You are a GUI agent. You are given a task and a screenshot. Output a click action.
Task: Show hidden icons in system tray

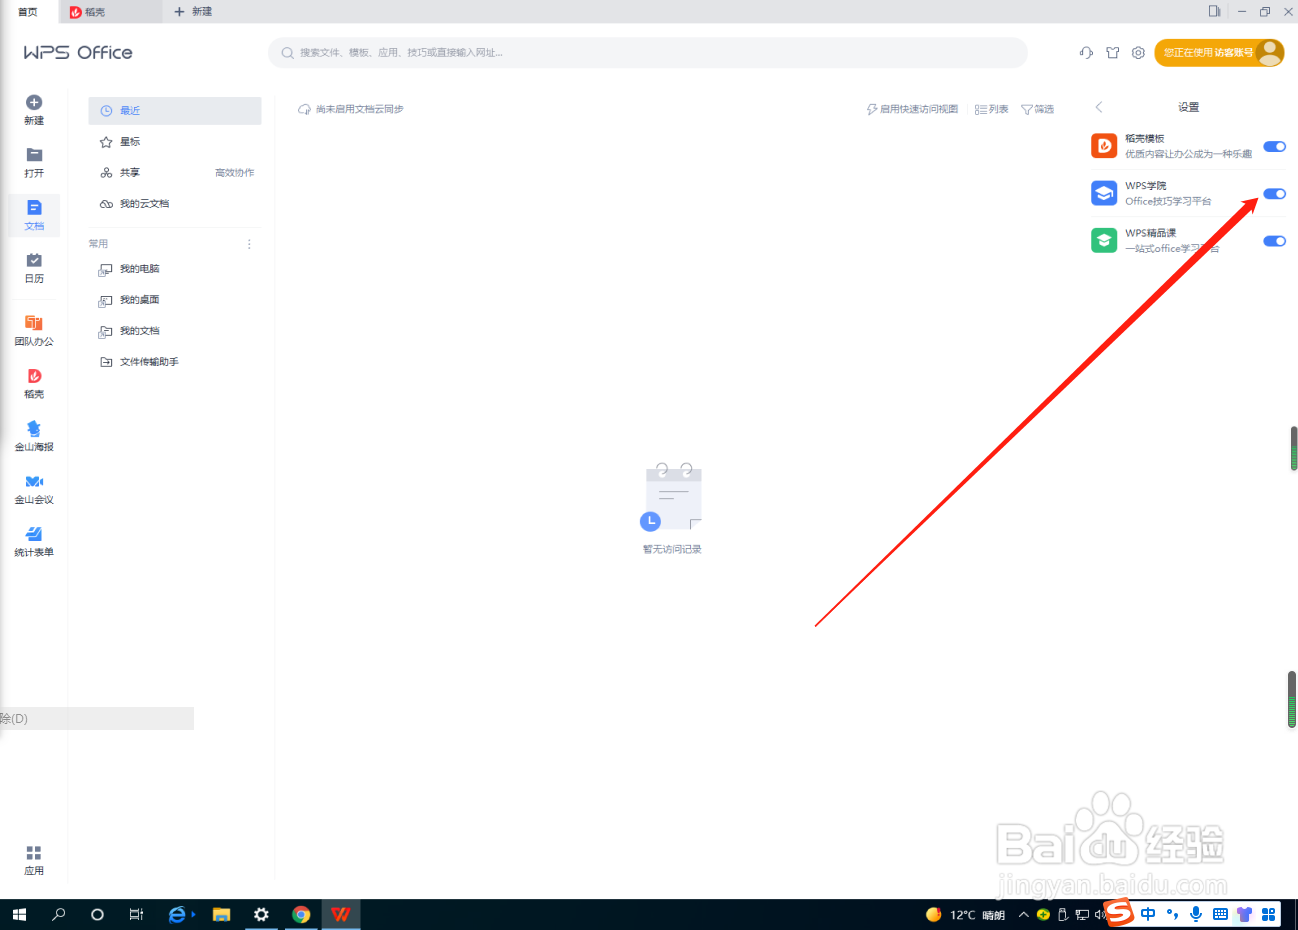[1023, 914]
